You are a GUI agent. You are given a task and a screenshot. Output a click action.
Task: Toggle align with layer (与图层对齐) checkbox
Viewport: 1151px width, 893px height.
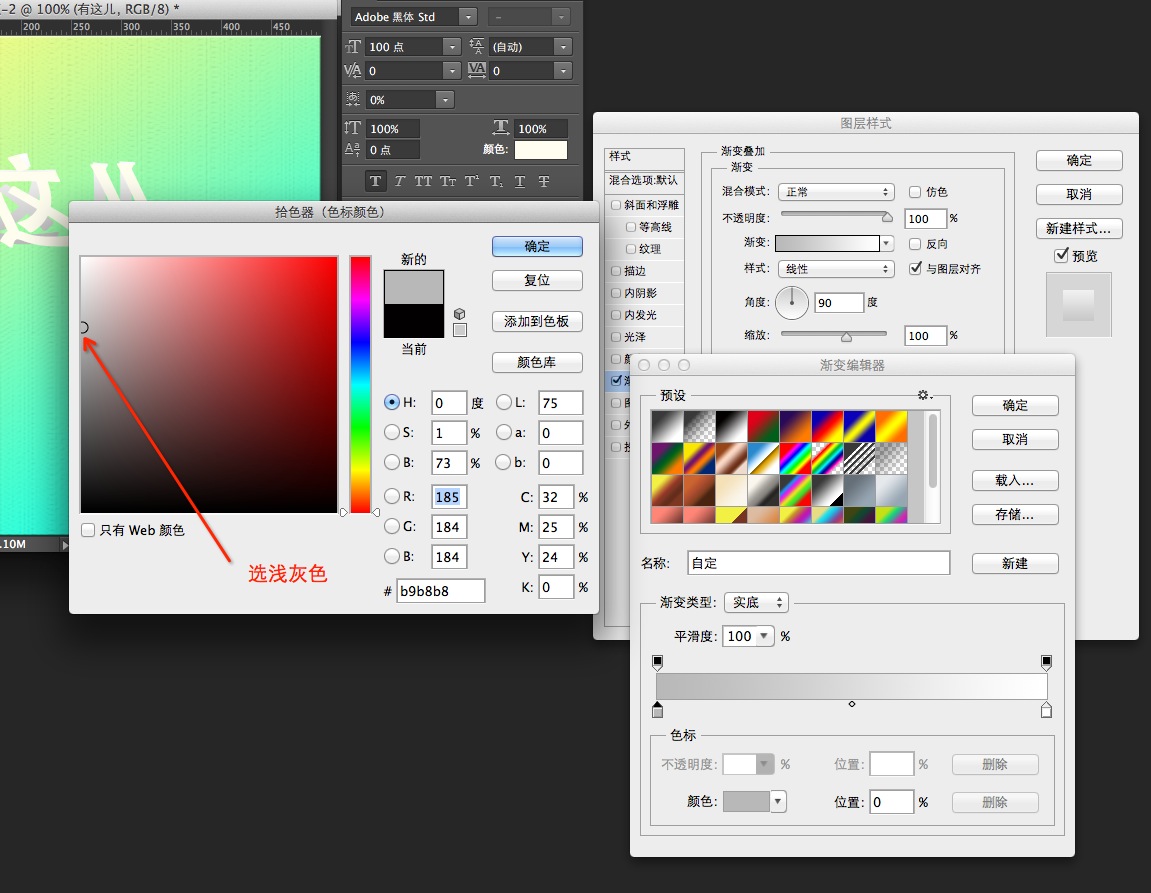pos(915,269)
